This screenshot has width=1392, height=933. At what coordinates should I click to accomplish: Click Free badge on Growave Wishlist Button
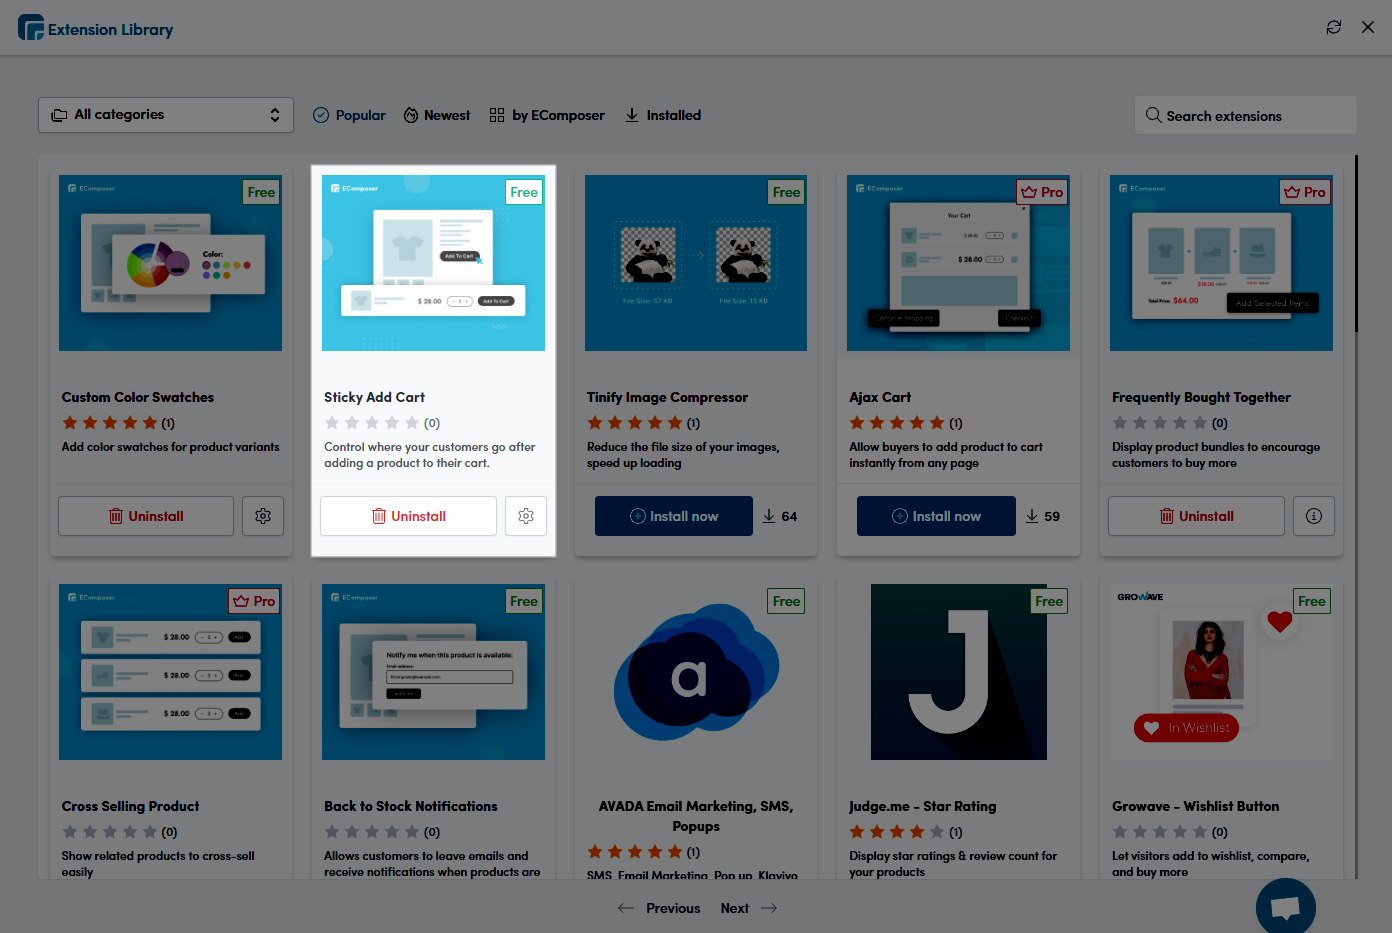coord(1311,601)
